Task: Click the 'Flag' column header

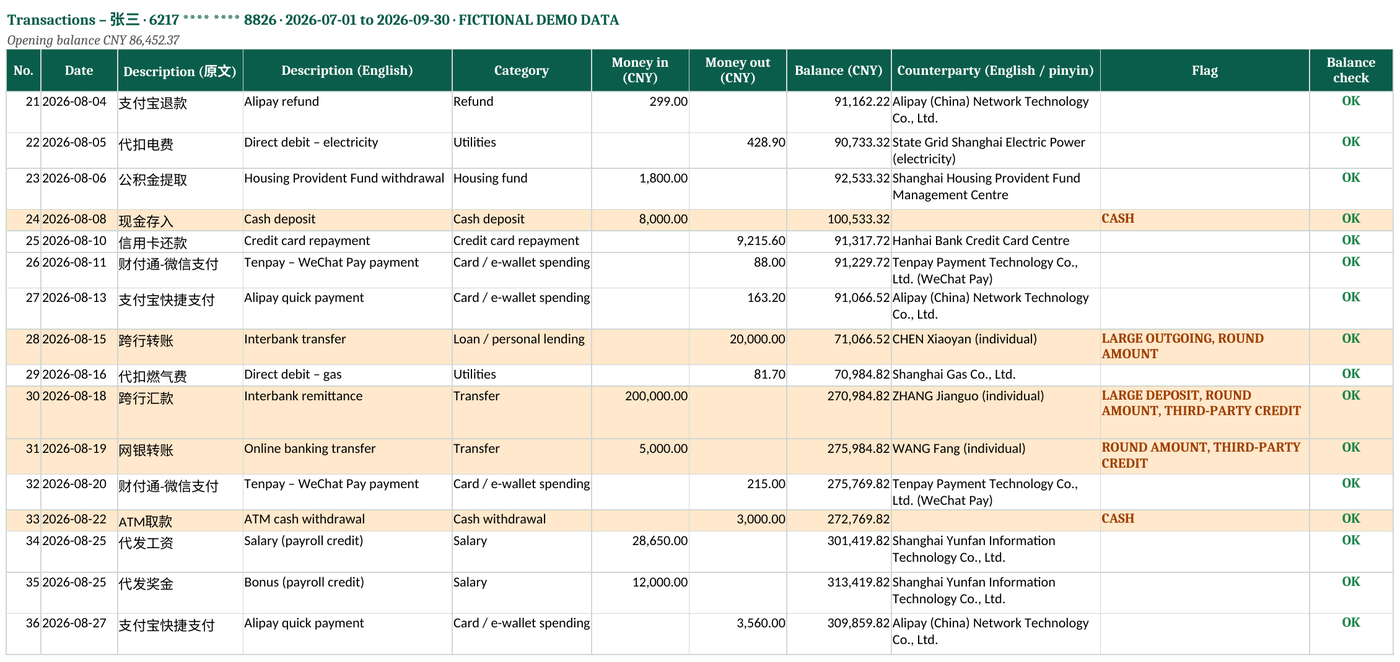Action: (x=1204, y=70)
